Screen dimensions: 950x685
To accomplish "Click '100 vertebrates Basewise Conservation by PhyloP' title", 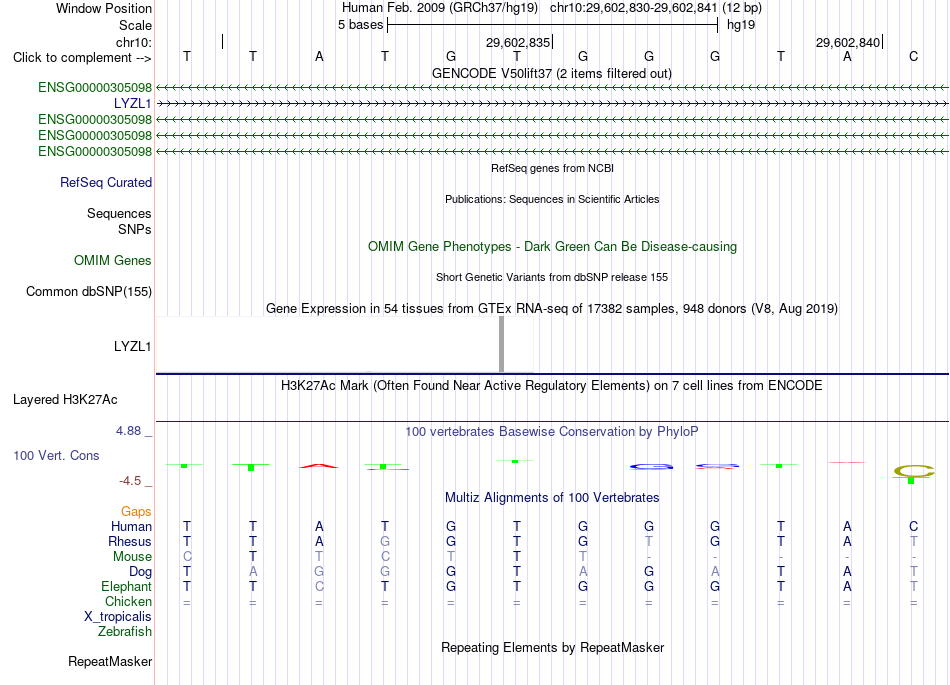I will coord(552,432).
